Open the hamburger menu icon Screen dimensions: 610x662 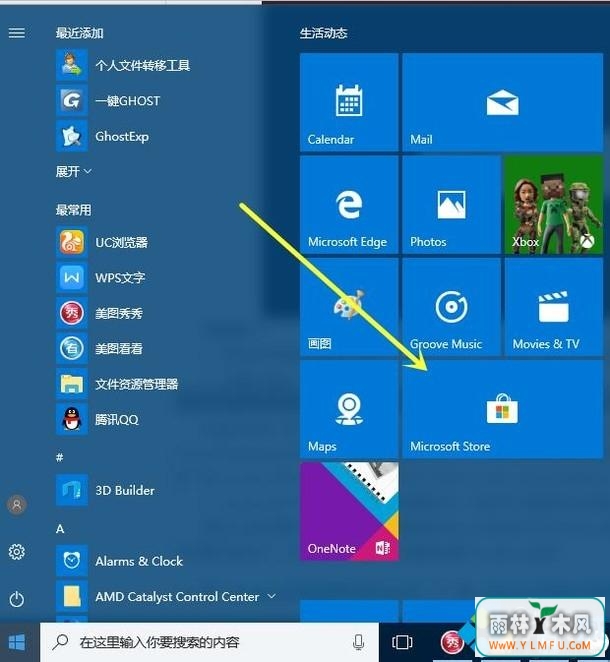pos(17,33)
